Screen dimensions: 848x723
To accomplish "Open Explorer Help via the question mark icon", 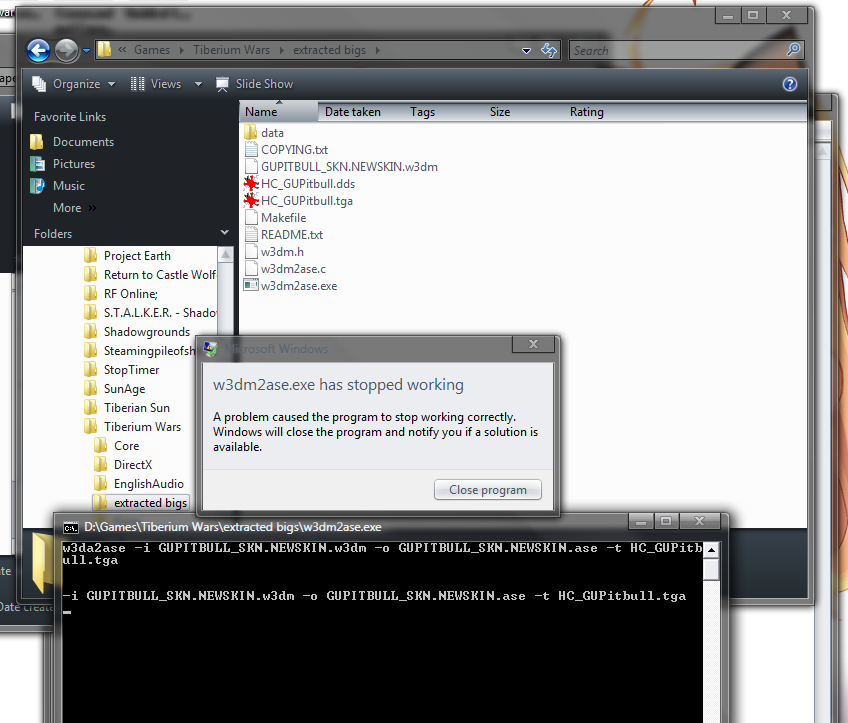I will (x=790, y=84).
